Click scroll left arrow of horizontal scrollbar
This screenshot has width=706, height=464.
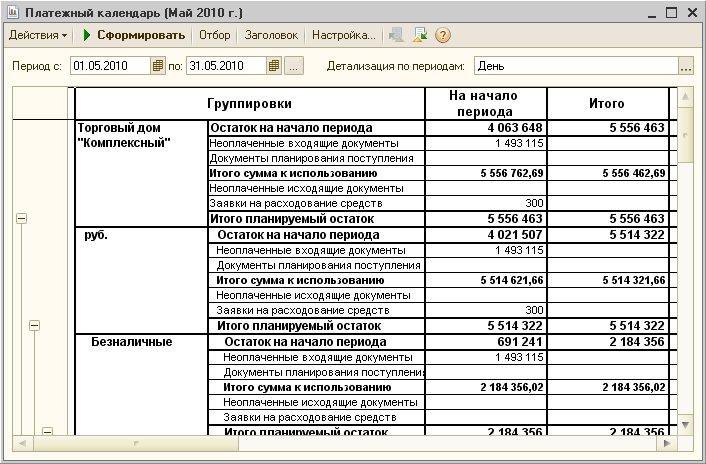tap(23, 444)
